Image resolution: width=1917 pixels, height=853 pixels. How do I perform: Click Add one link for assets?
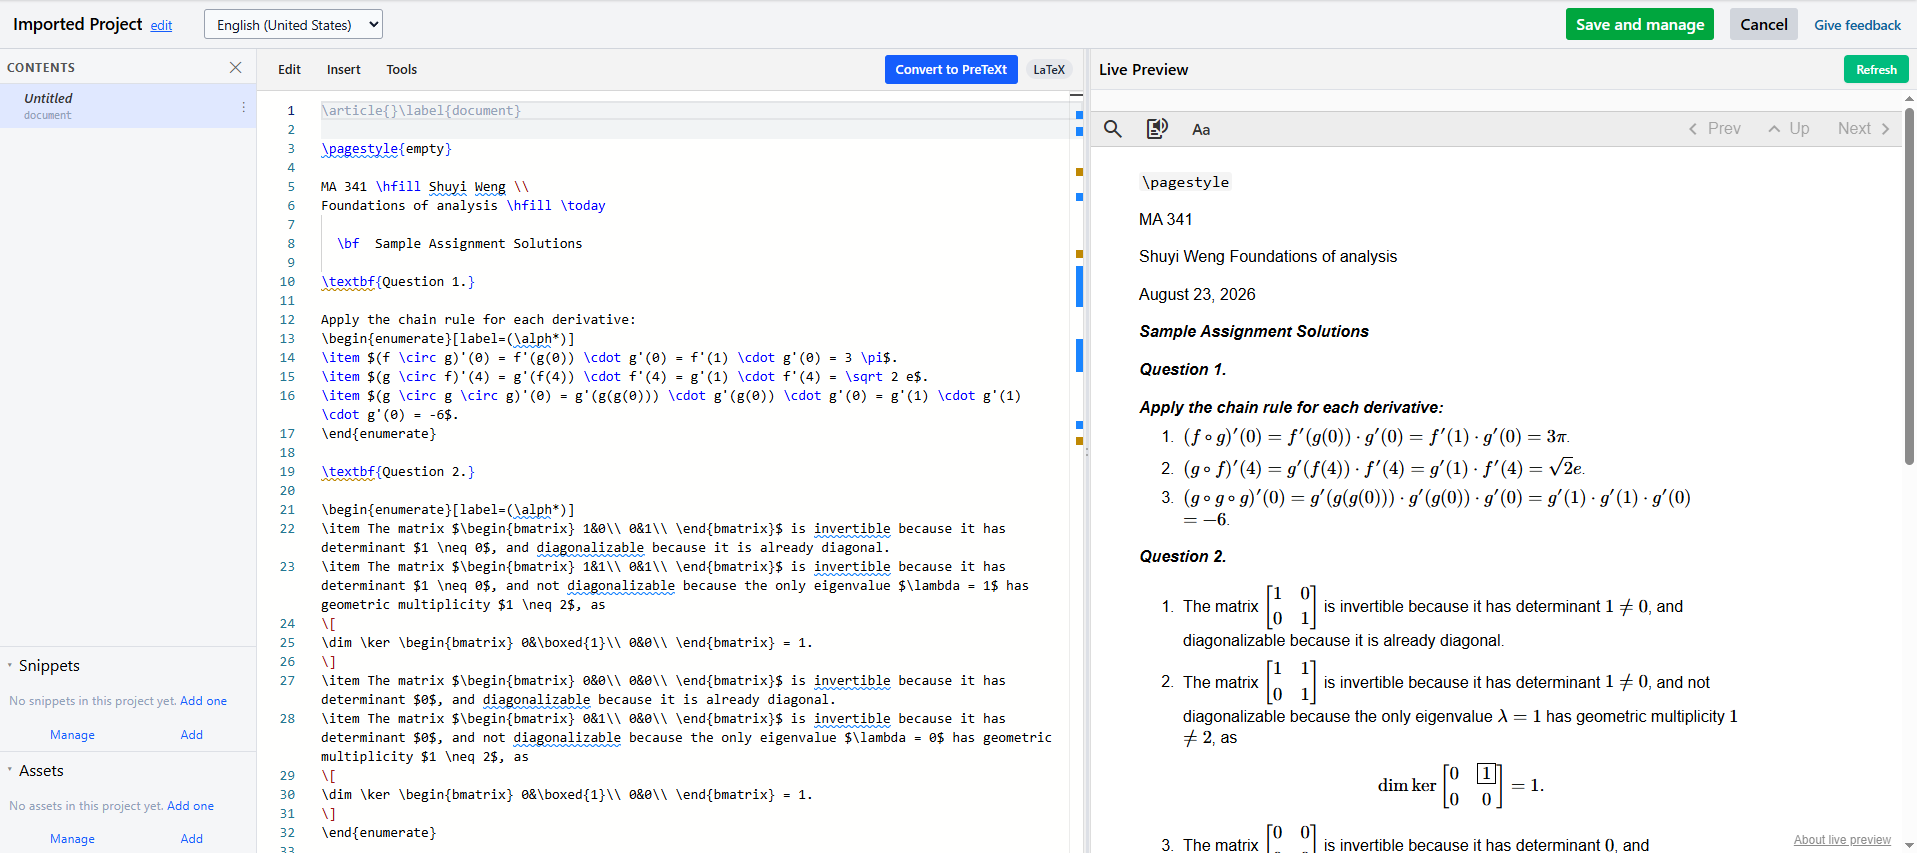click(x=190, y=806)
